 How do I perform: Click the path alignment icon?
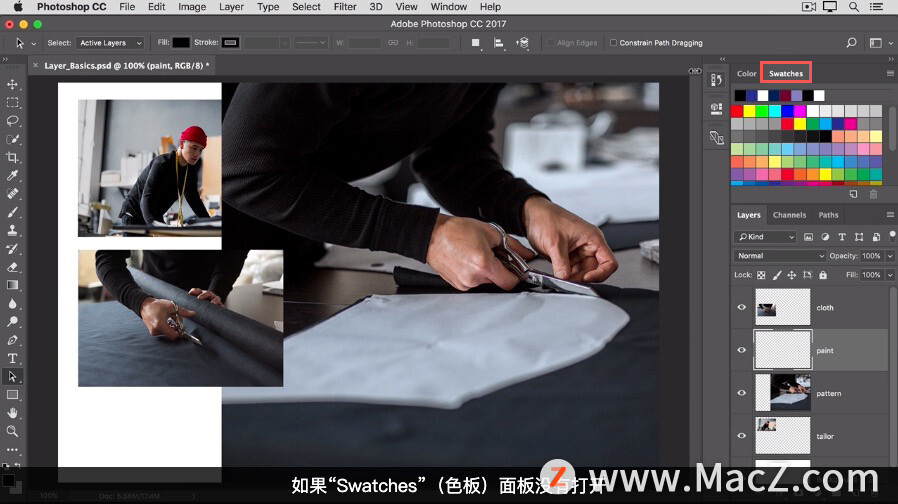click(x=499, y=43)
